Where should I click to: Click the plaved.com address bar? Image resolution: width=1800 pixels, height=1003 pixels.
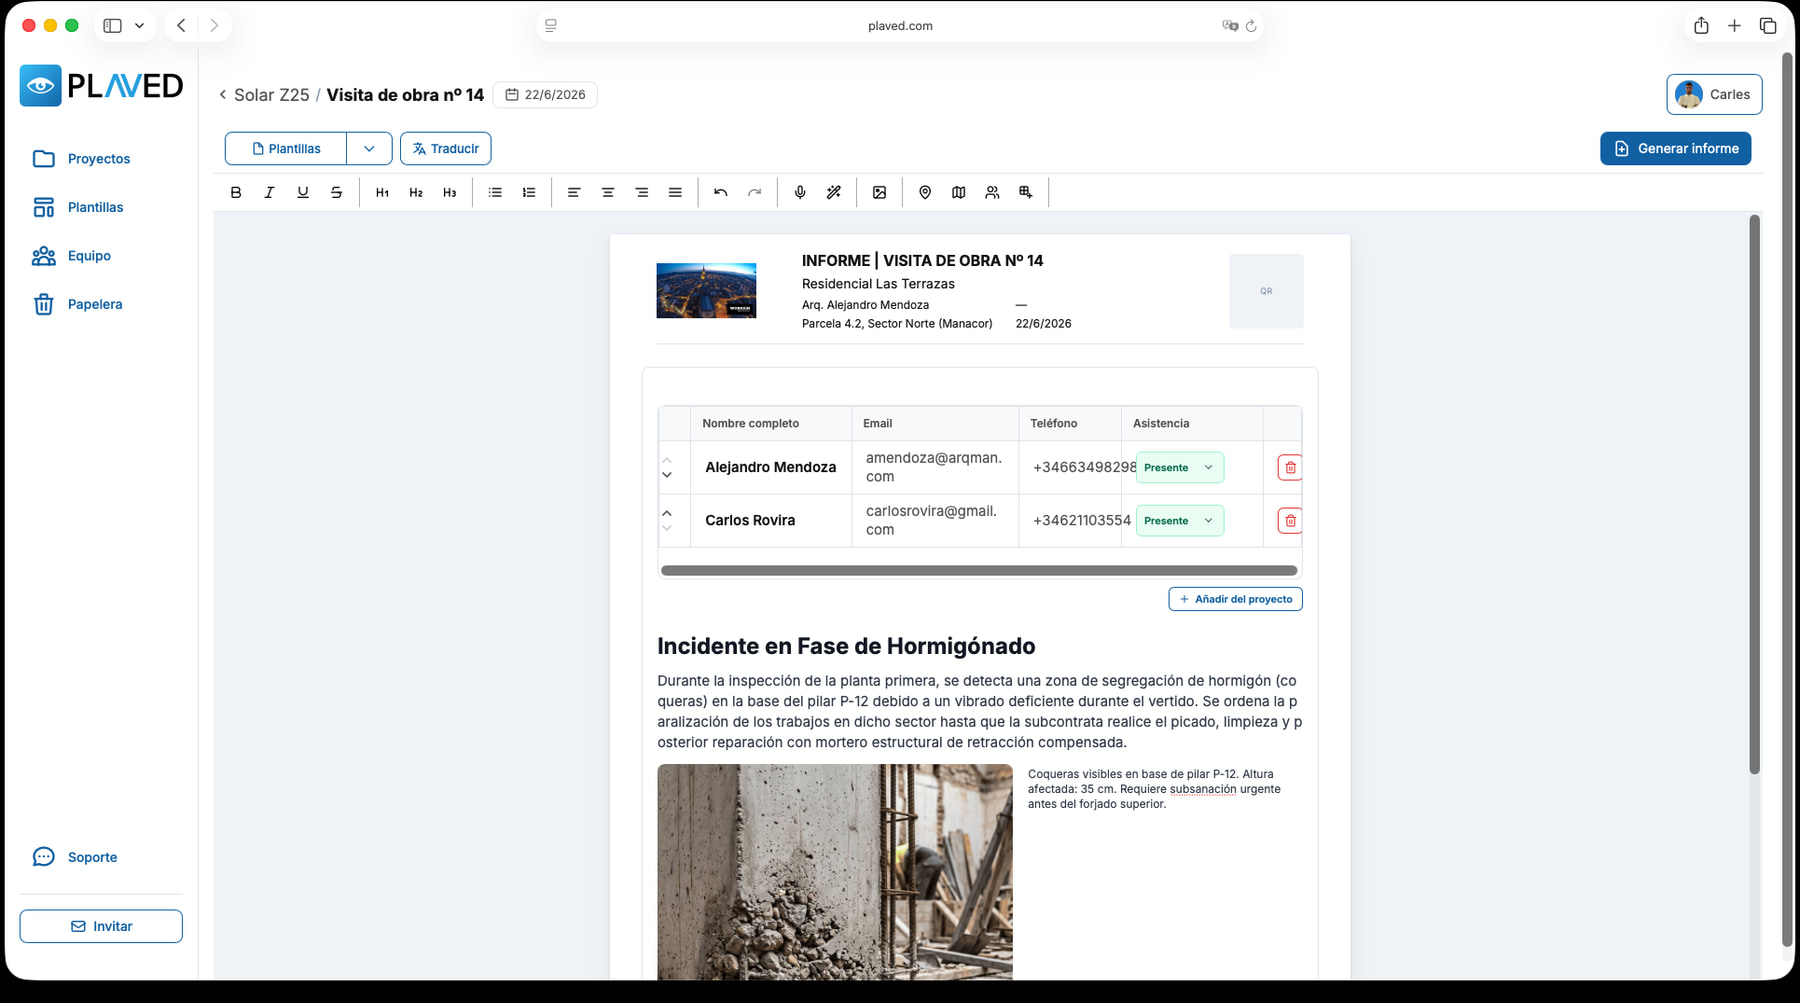pyautogui.click(x=900, y=26)
